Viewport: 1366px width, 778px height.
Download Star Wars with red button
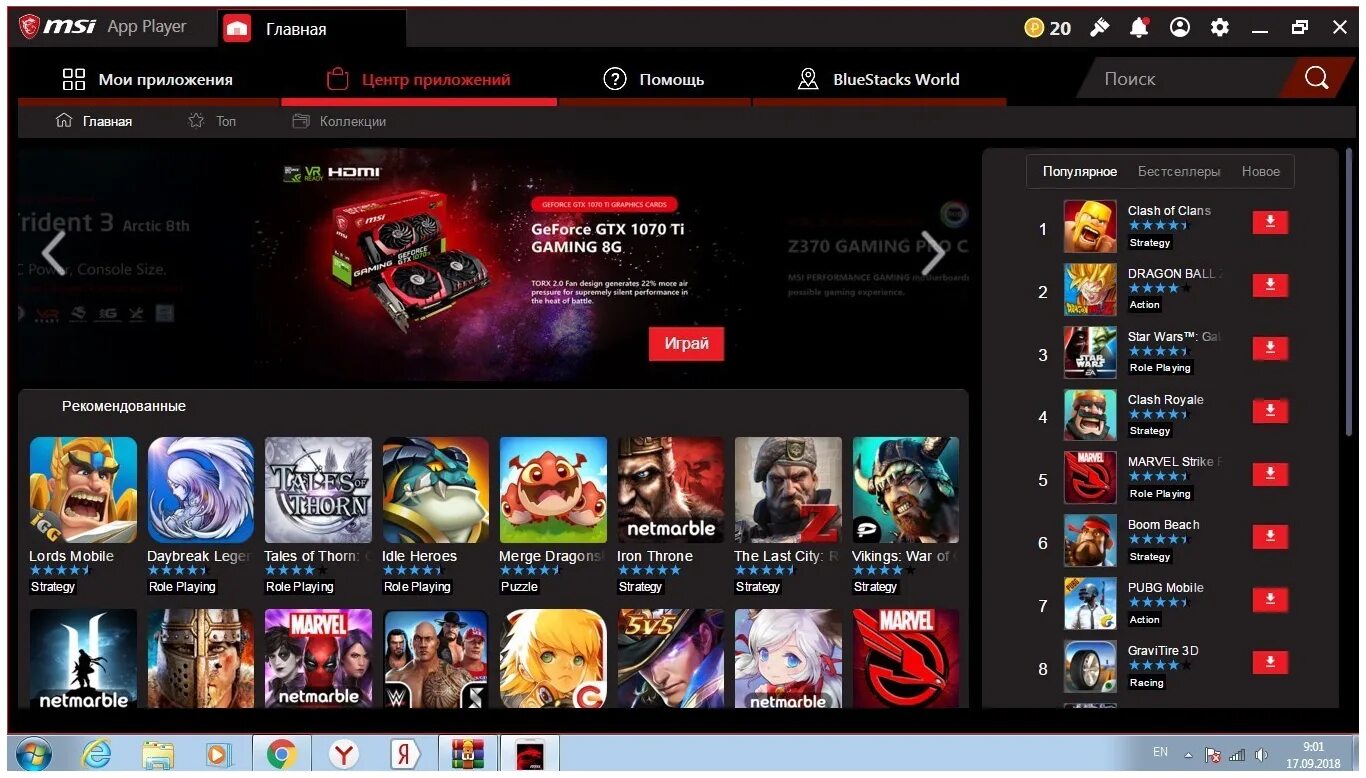[1270, 348]
